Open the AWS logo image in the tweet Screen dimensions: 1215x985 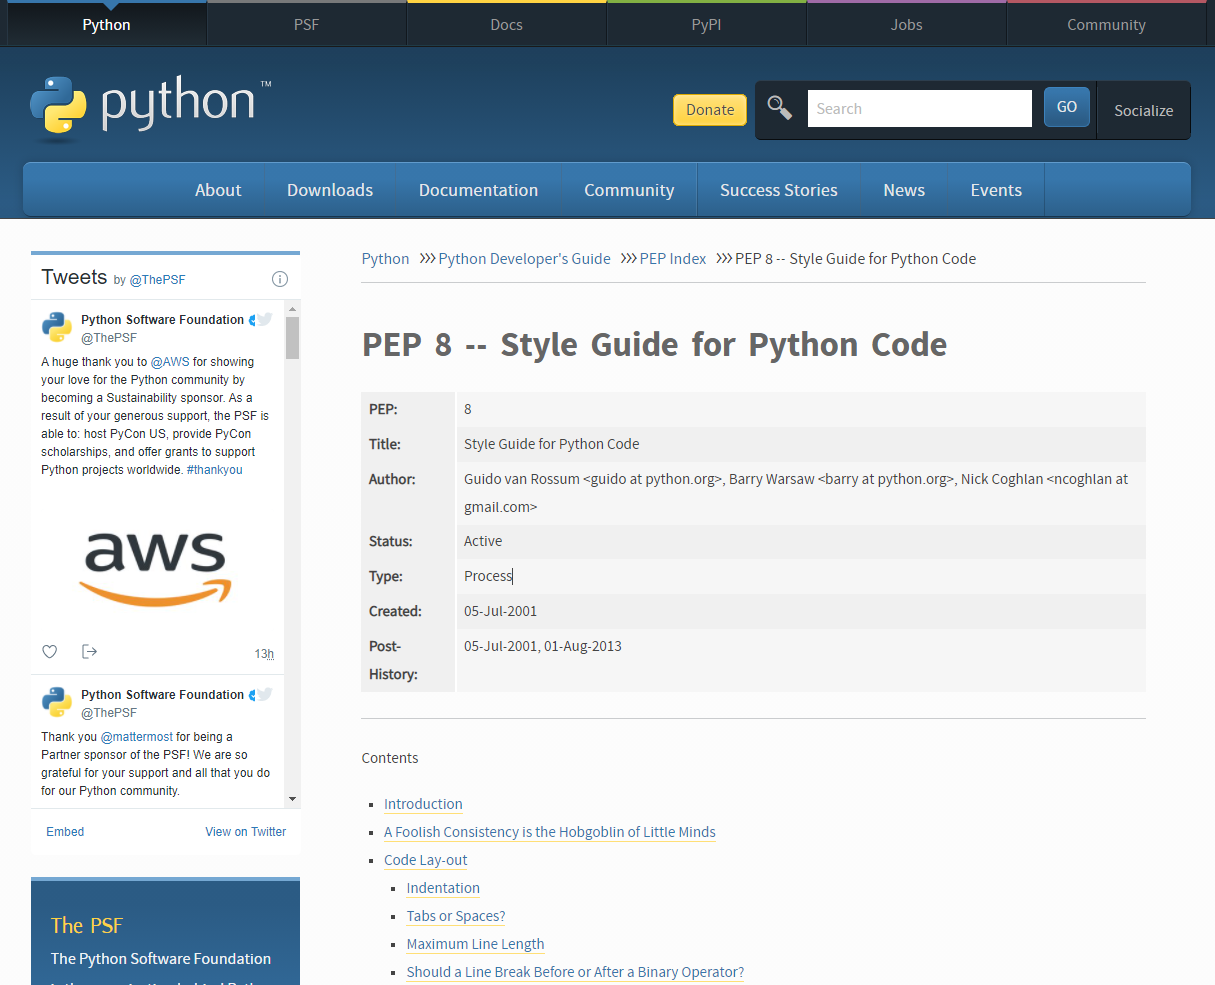click(156, 569)
